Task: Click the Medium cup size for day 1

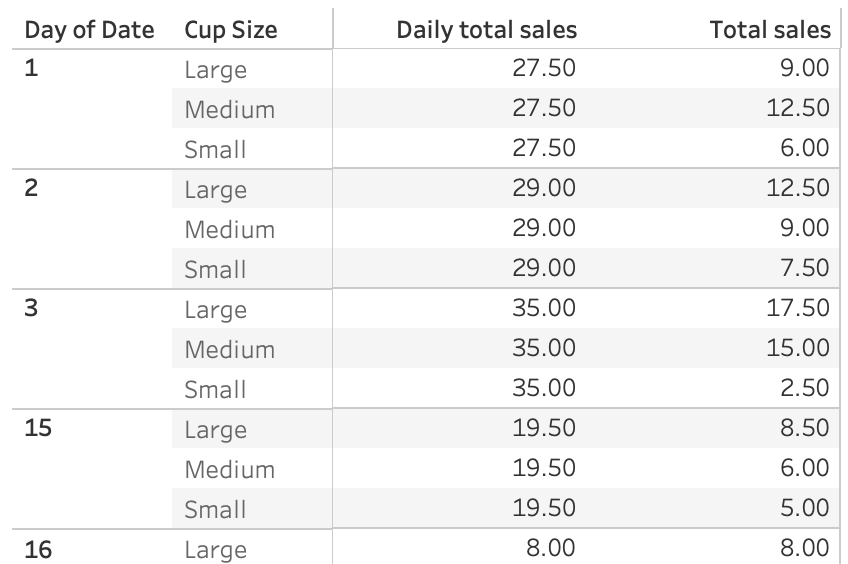Action: tap(229, 109)
